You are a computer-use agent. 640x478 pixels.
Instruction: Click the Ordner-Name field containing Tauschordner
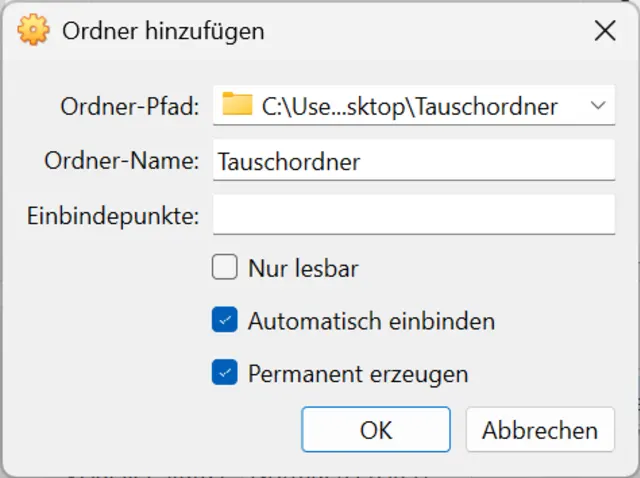[413, 161]
